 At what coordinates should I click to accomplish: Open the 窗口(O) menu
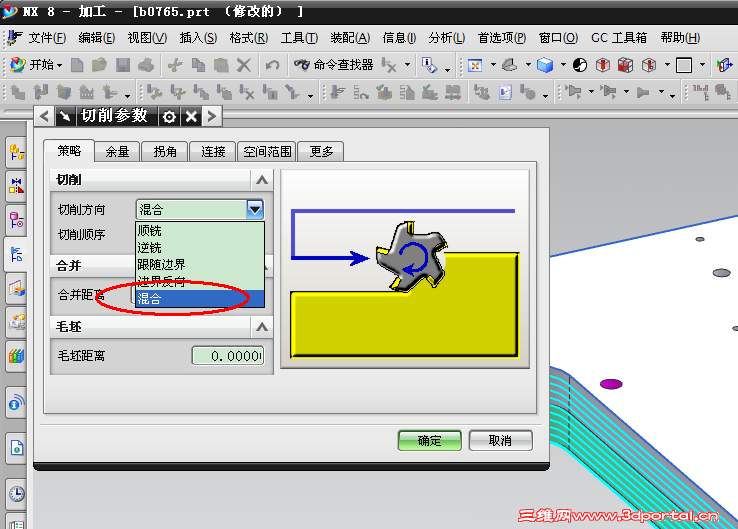[x=558, y=38]
